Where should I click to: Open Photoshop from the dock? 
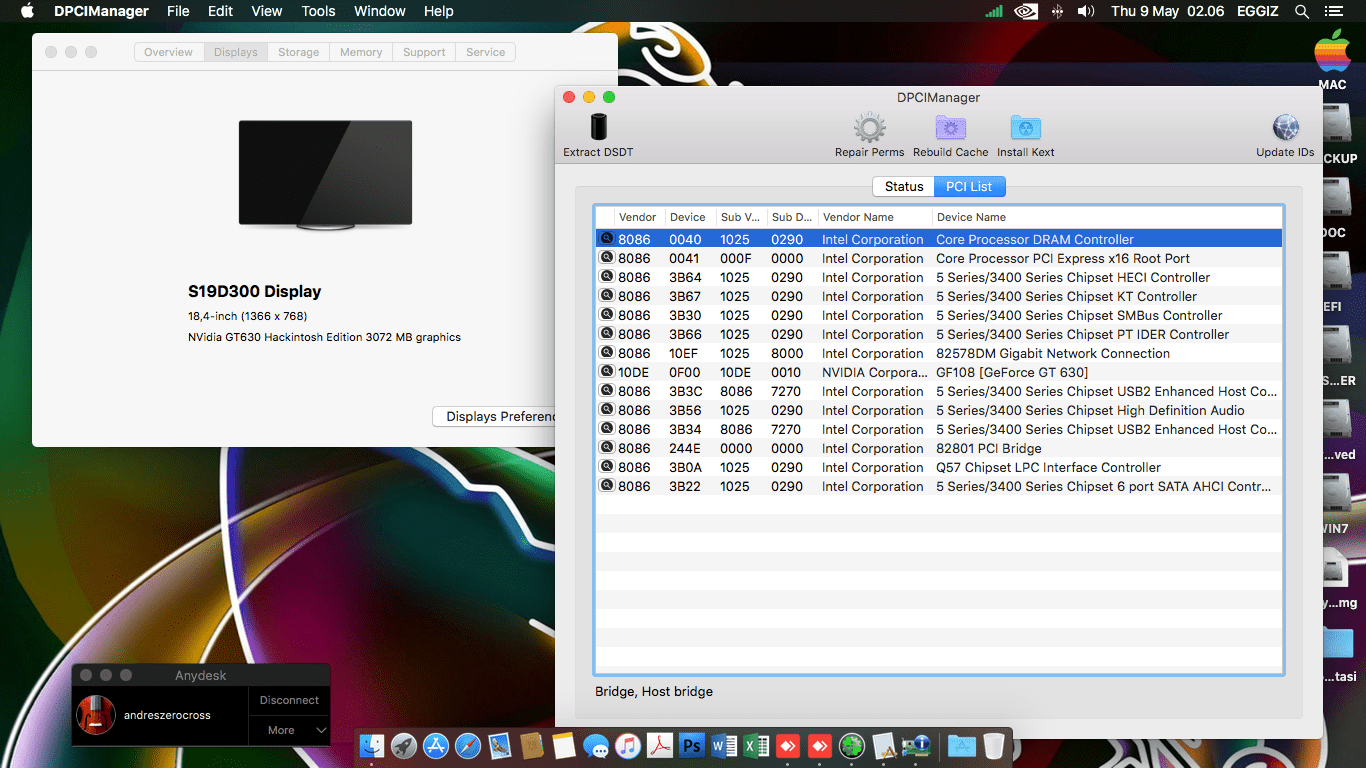click(x=691, y=746)
